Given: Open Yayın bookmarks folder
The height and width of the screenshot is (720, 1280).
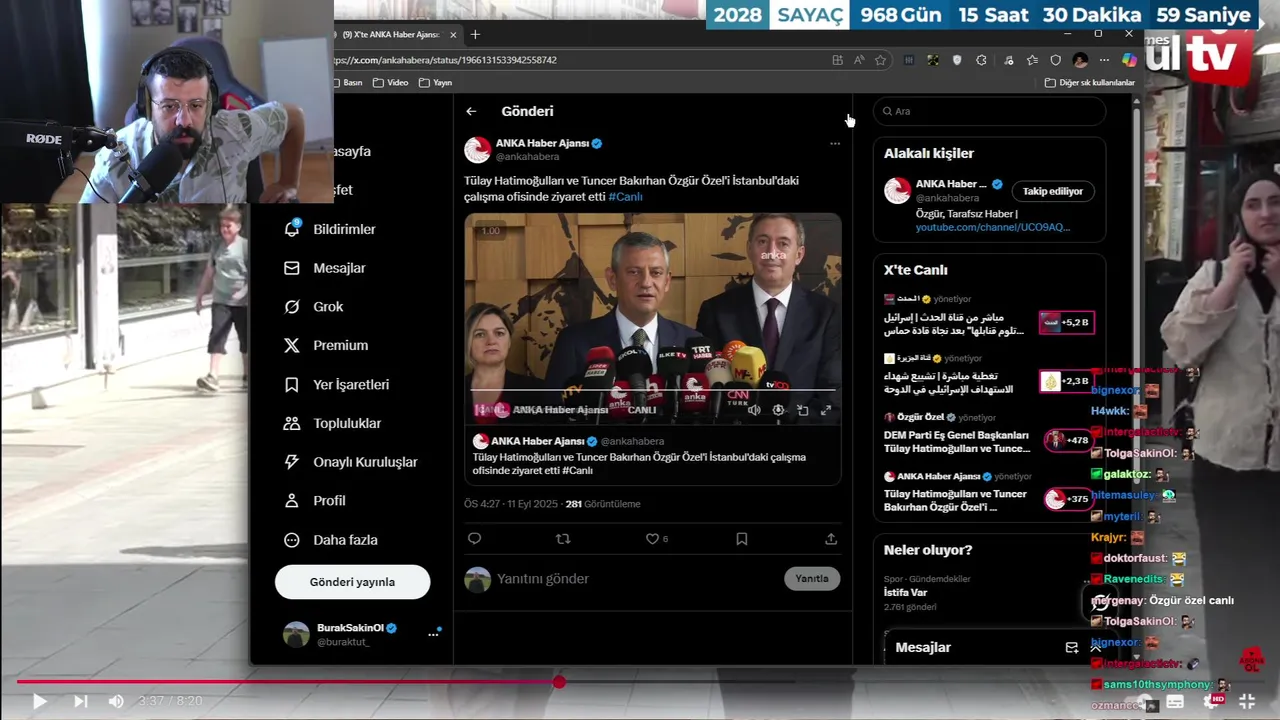Looking at the screenshot, I should (x=435, y=82).
